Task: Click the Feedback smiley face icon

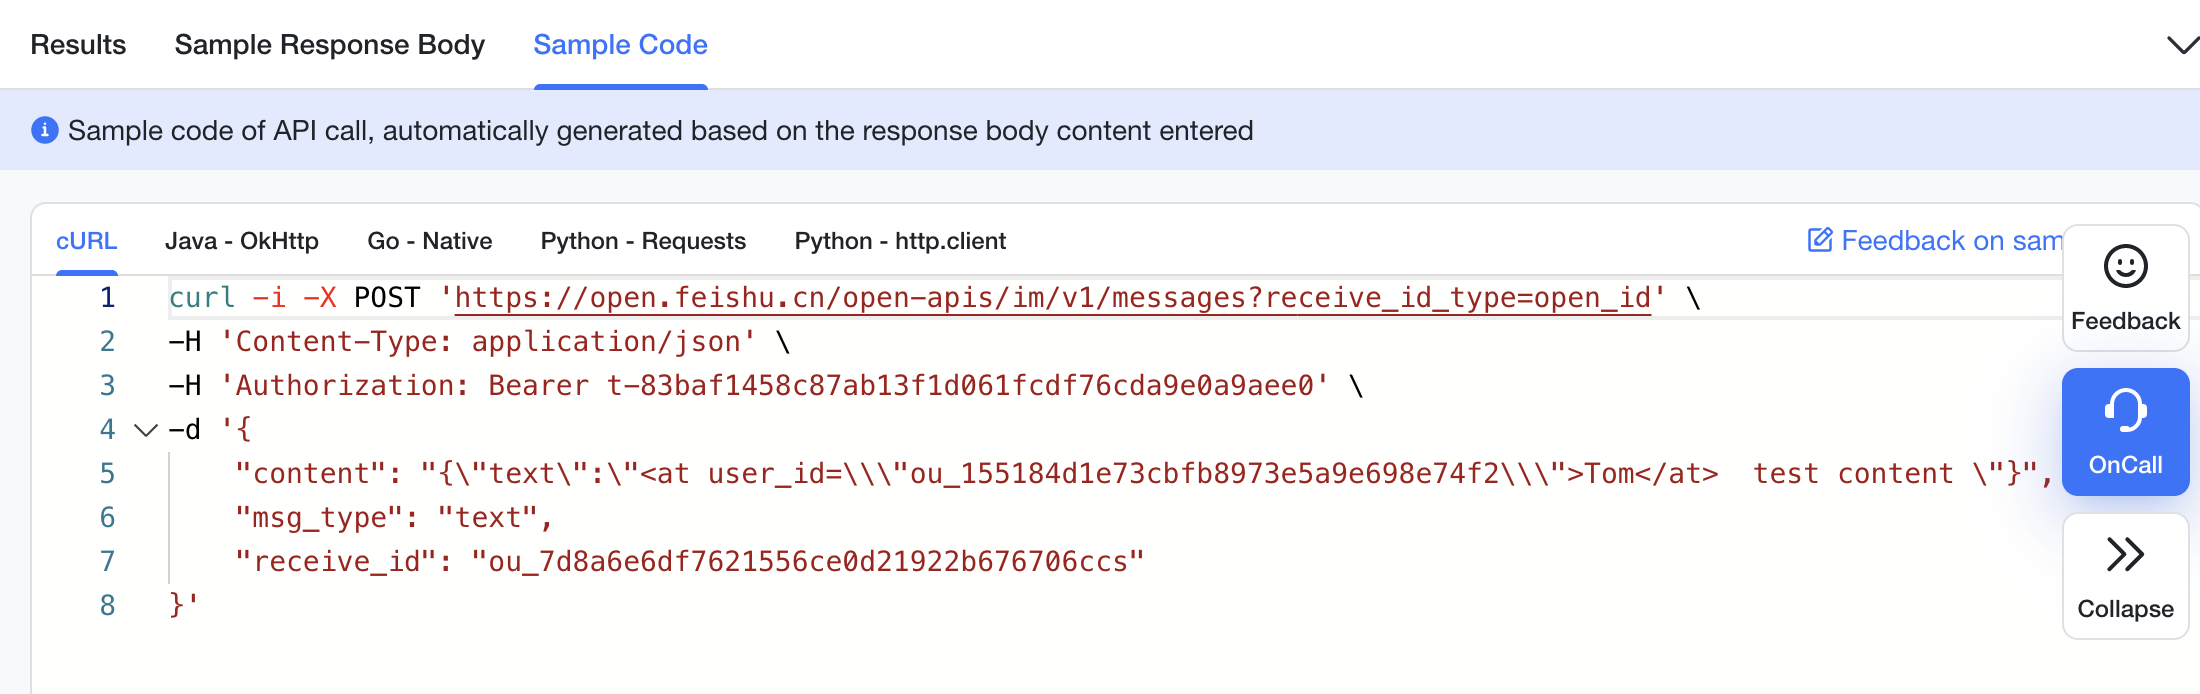Action: click(x=2125, y=267)
